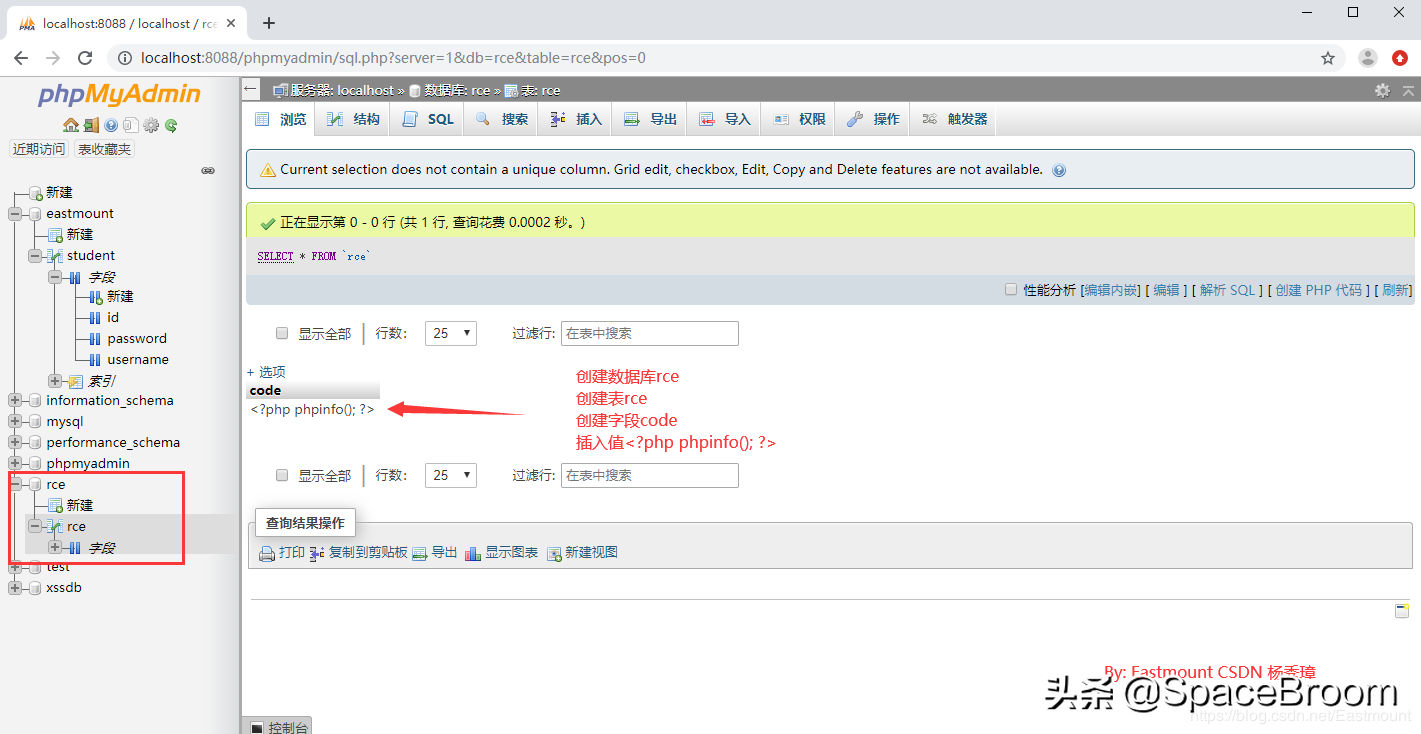
Task: Open the 行数 rows dropdown showing 25
Action: (450, 333)
